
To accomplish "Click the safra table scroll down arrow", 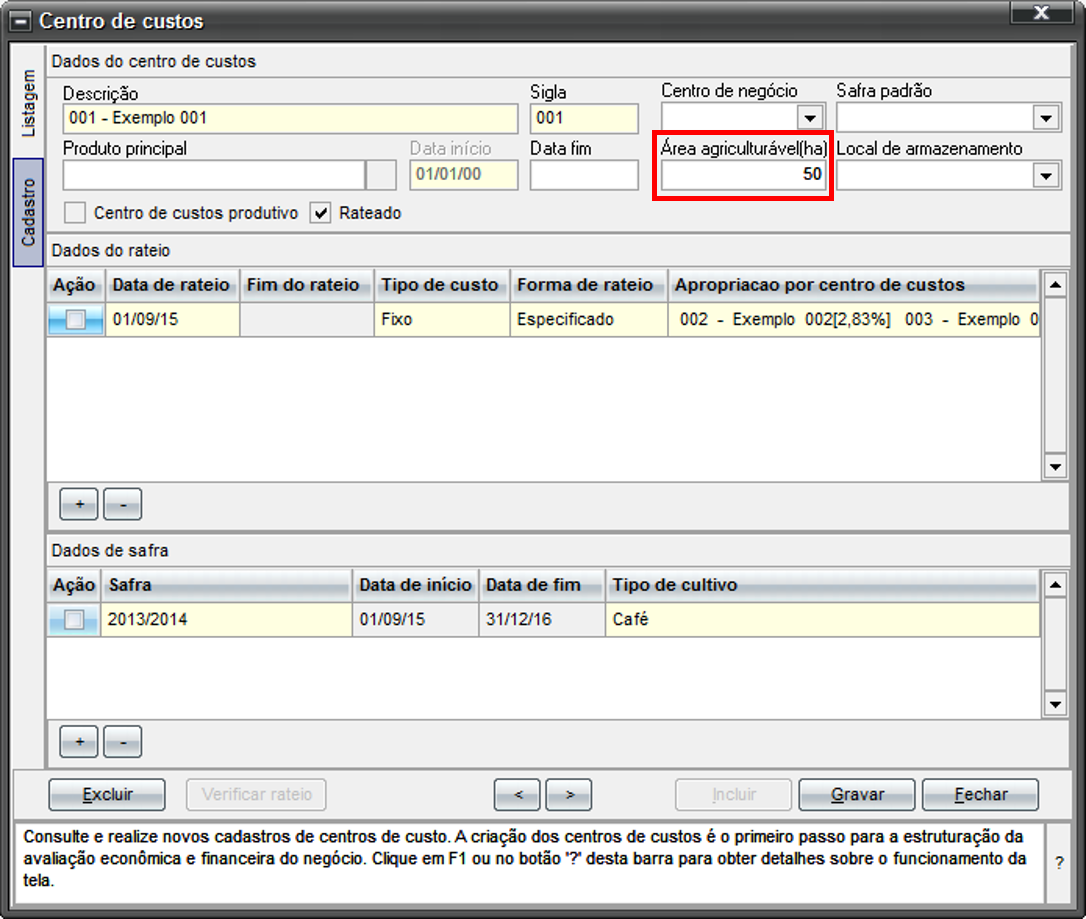I will [x=1055, y=704].
